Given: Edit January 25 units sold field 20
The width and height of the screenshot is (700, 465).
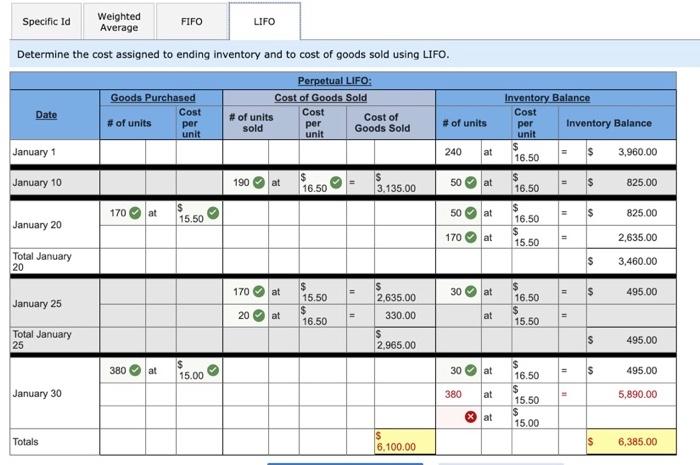Looking at the screenshot, I should click(x=246, y=316).
